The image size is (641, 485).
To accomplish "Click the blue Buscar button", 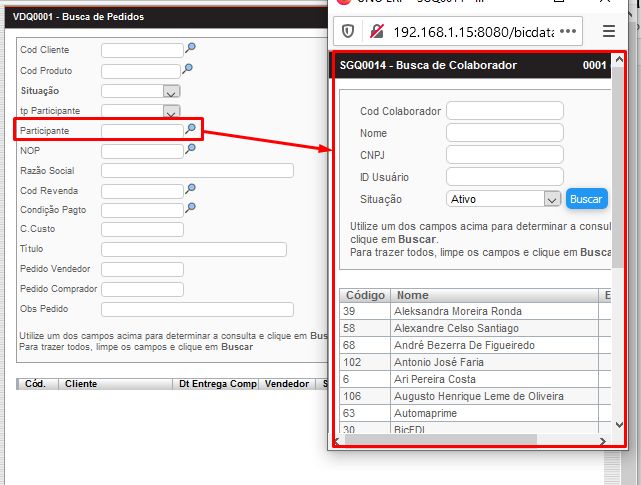I will pos(587,199).
